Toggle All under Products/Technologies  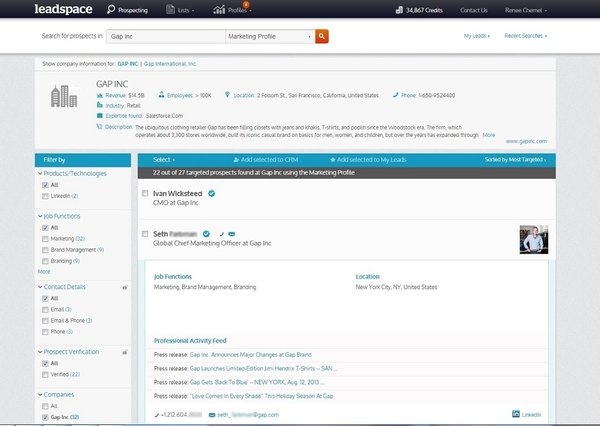click(45, 185)
